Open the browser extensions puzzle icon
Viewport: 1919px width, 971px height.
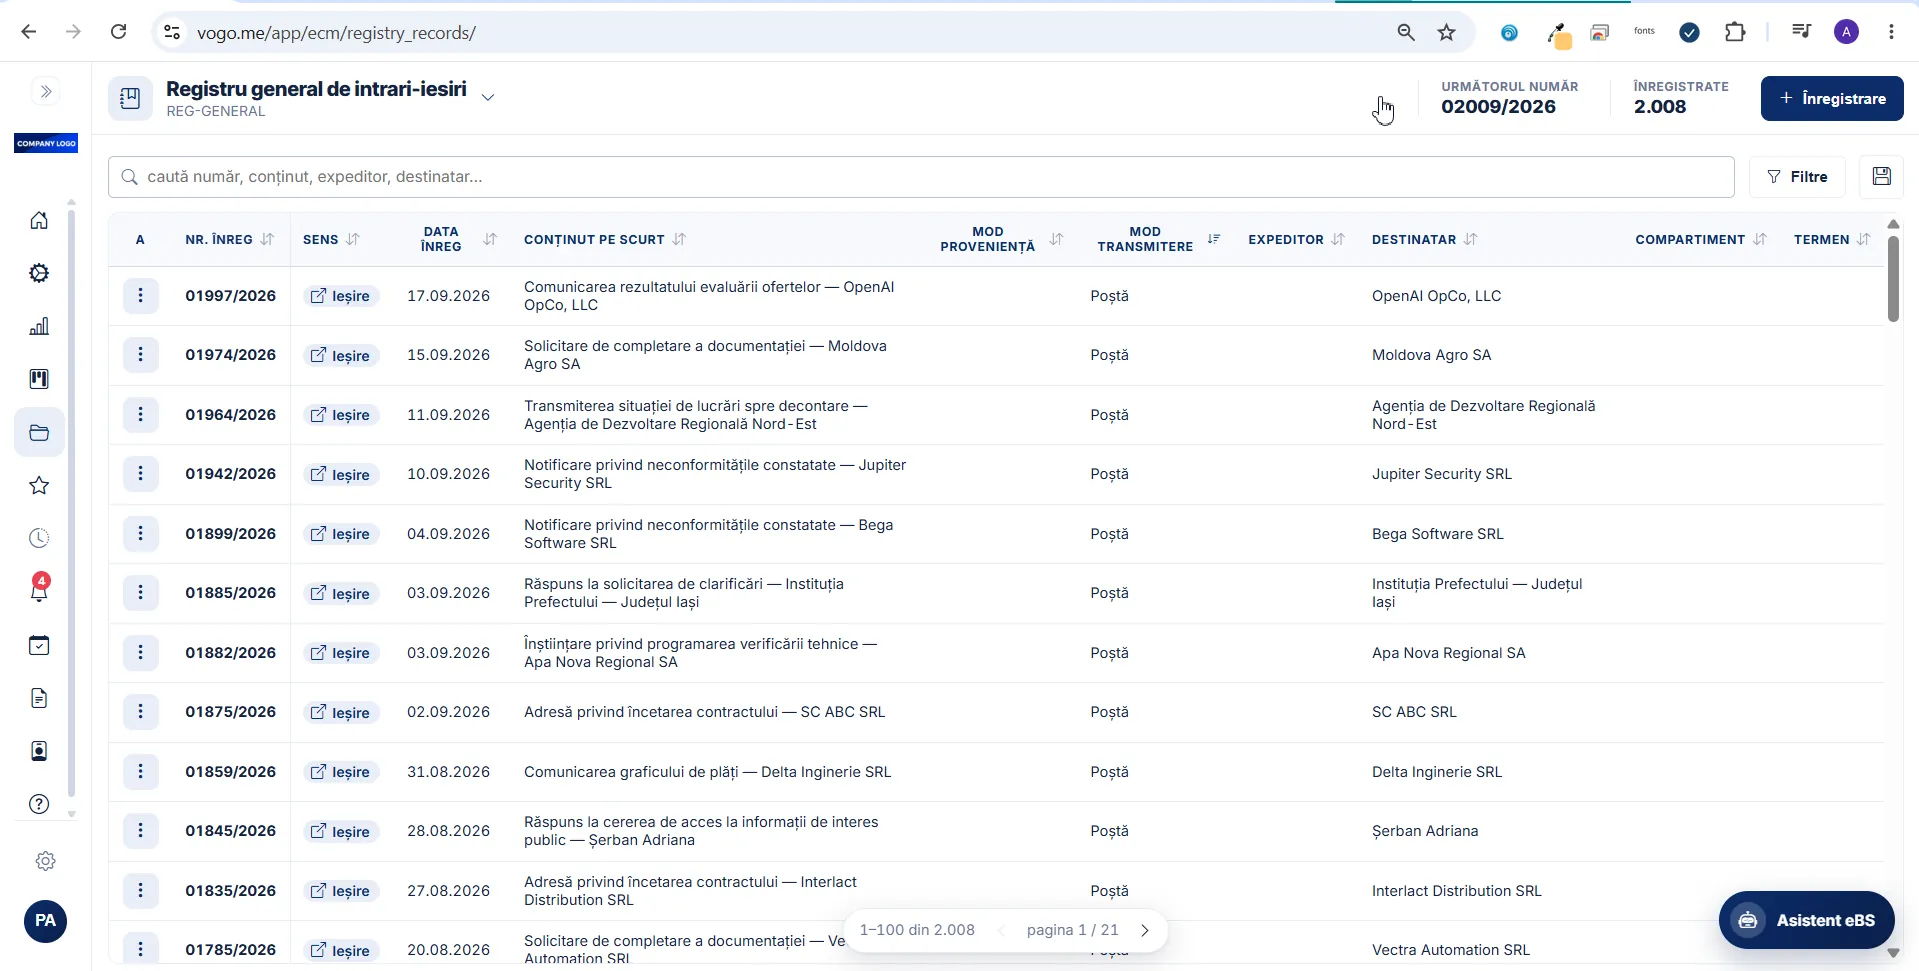(1735, 33)
